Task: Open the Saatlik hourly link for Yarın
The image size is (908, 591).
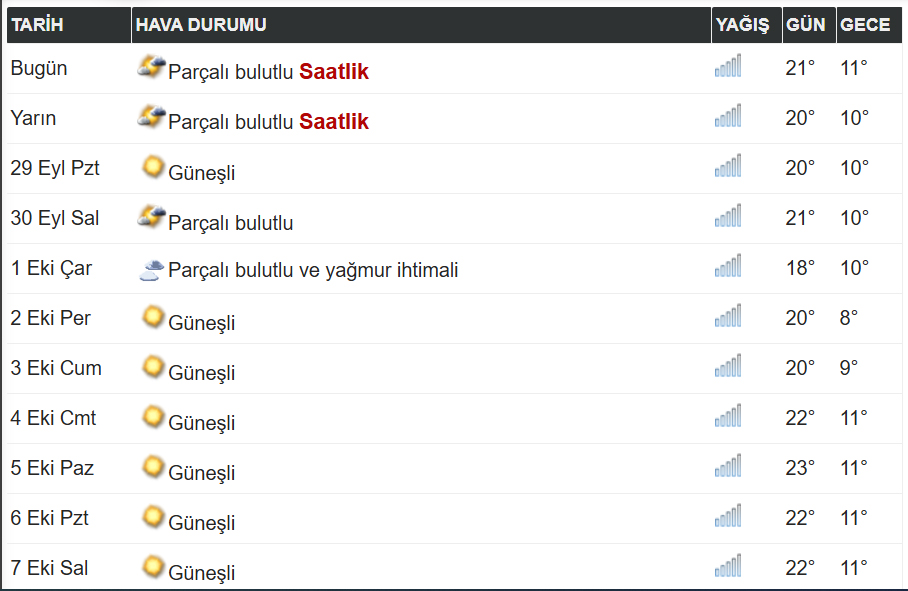Action: [334, 122]
